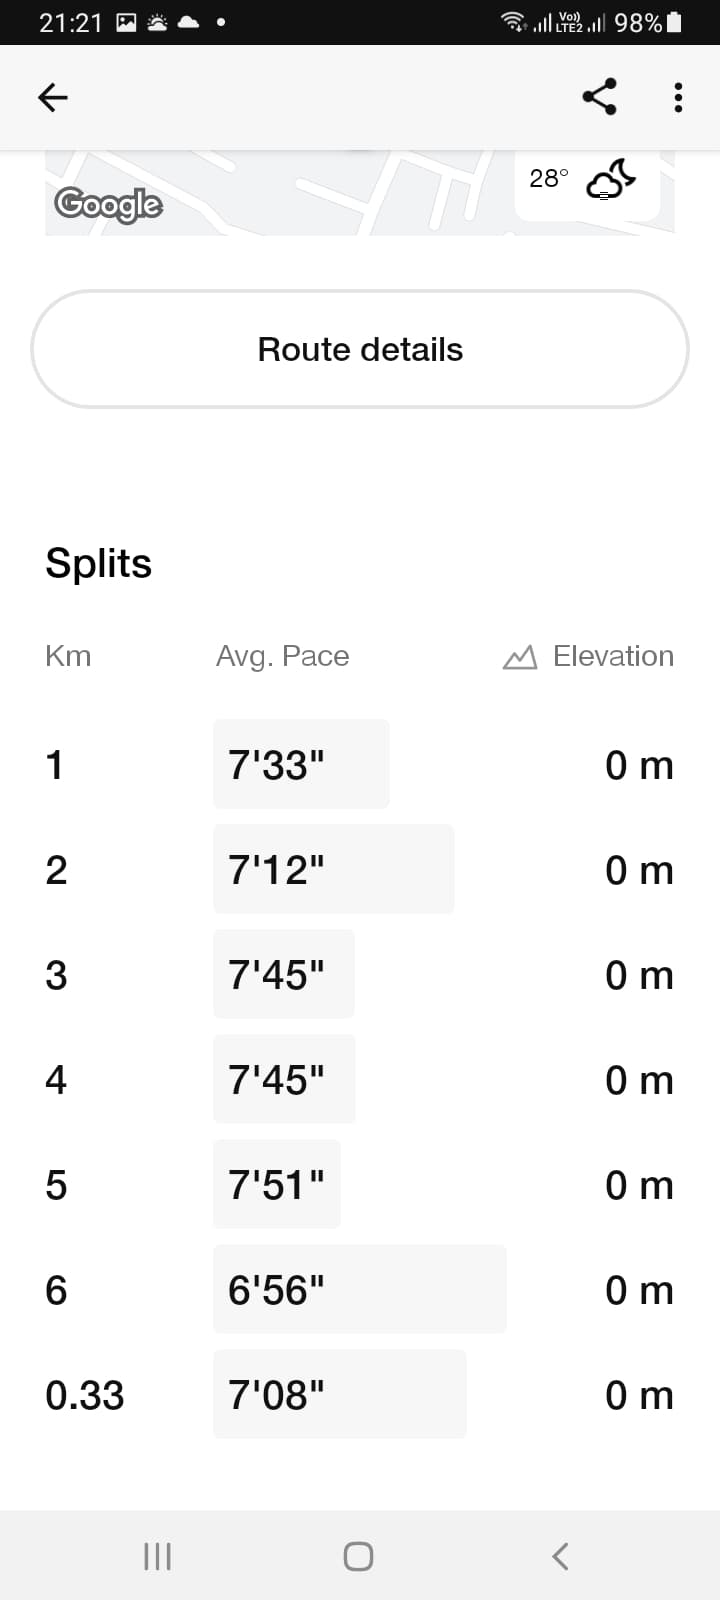Tap the Km column header
Image resolution: width=720 pixels, height=1600 pixels.
pos(68,656)
